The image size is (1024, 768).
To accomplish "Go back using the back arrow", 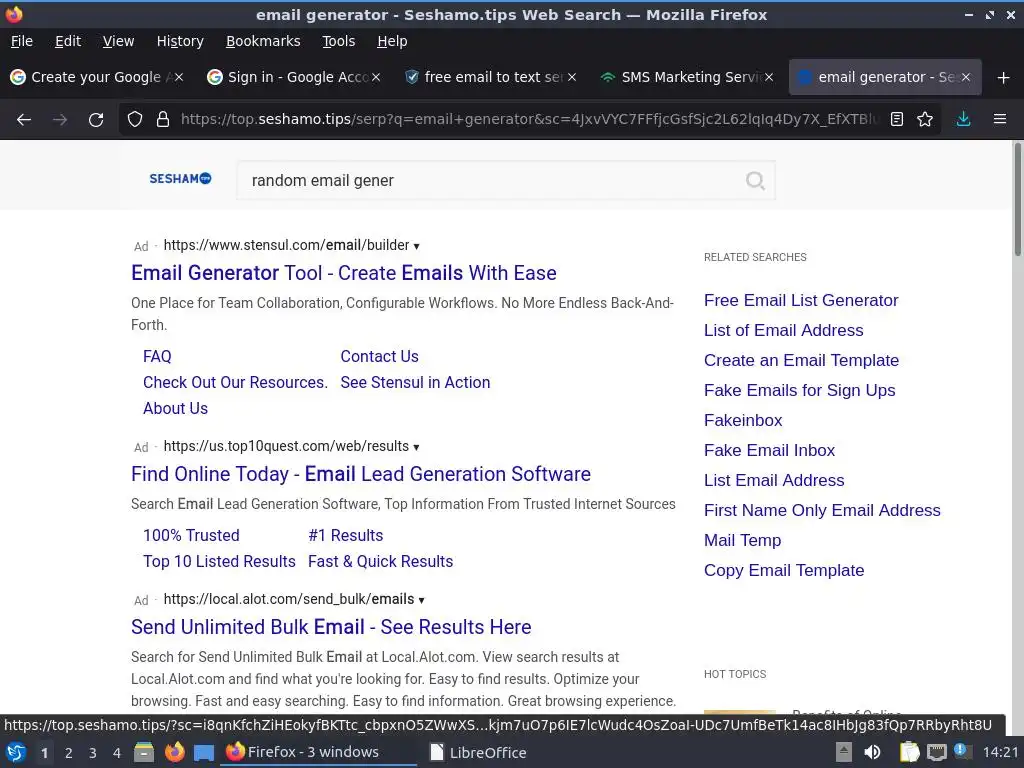I will [x=24, y=120].
